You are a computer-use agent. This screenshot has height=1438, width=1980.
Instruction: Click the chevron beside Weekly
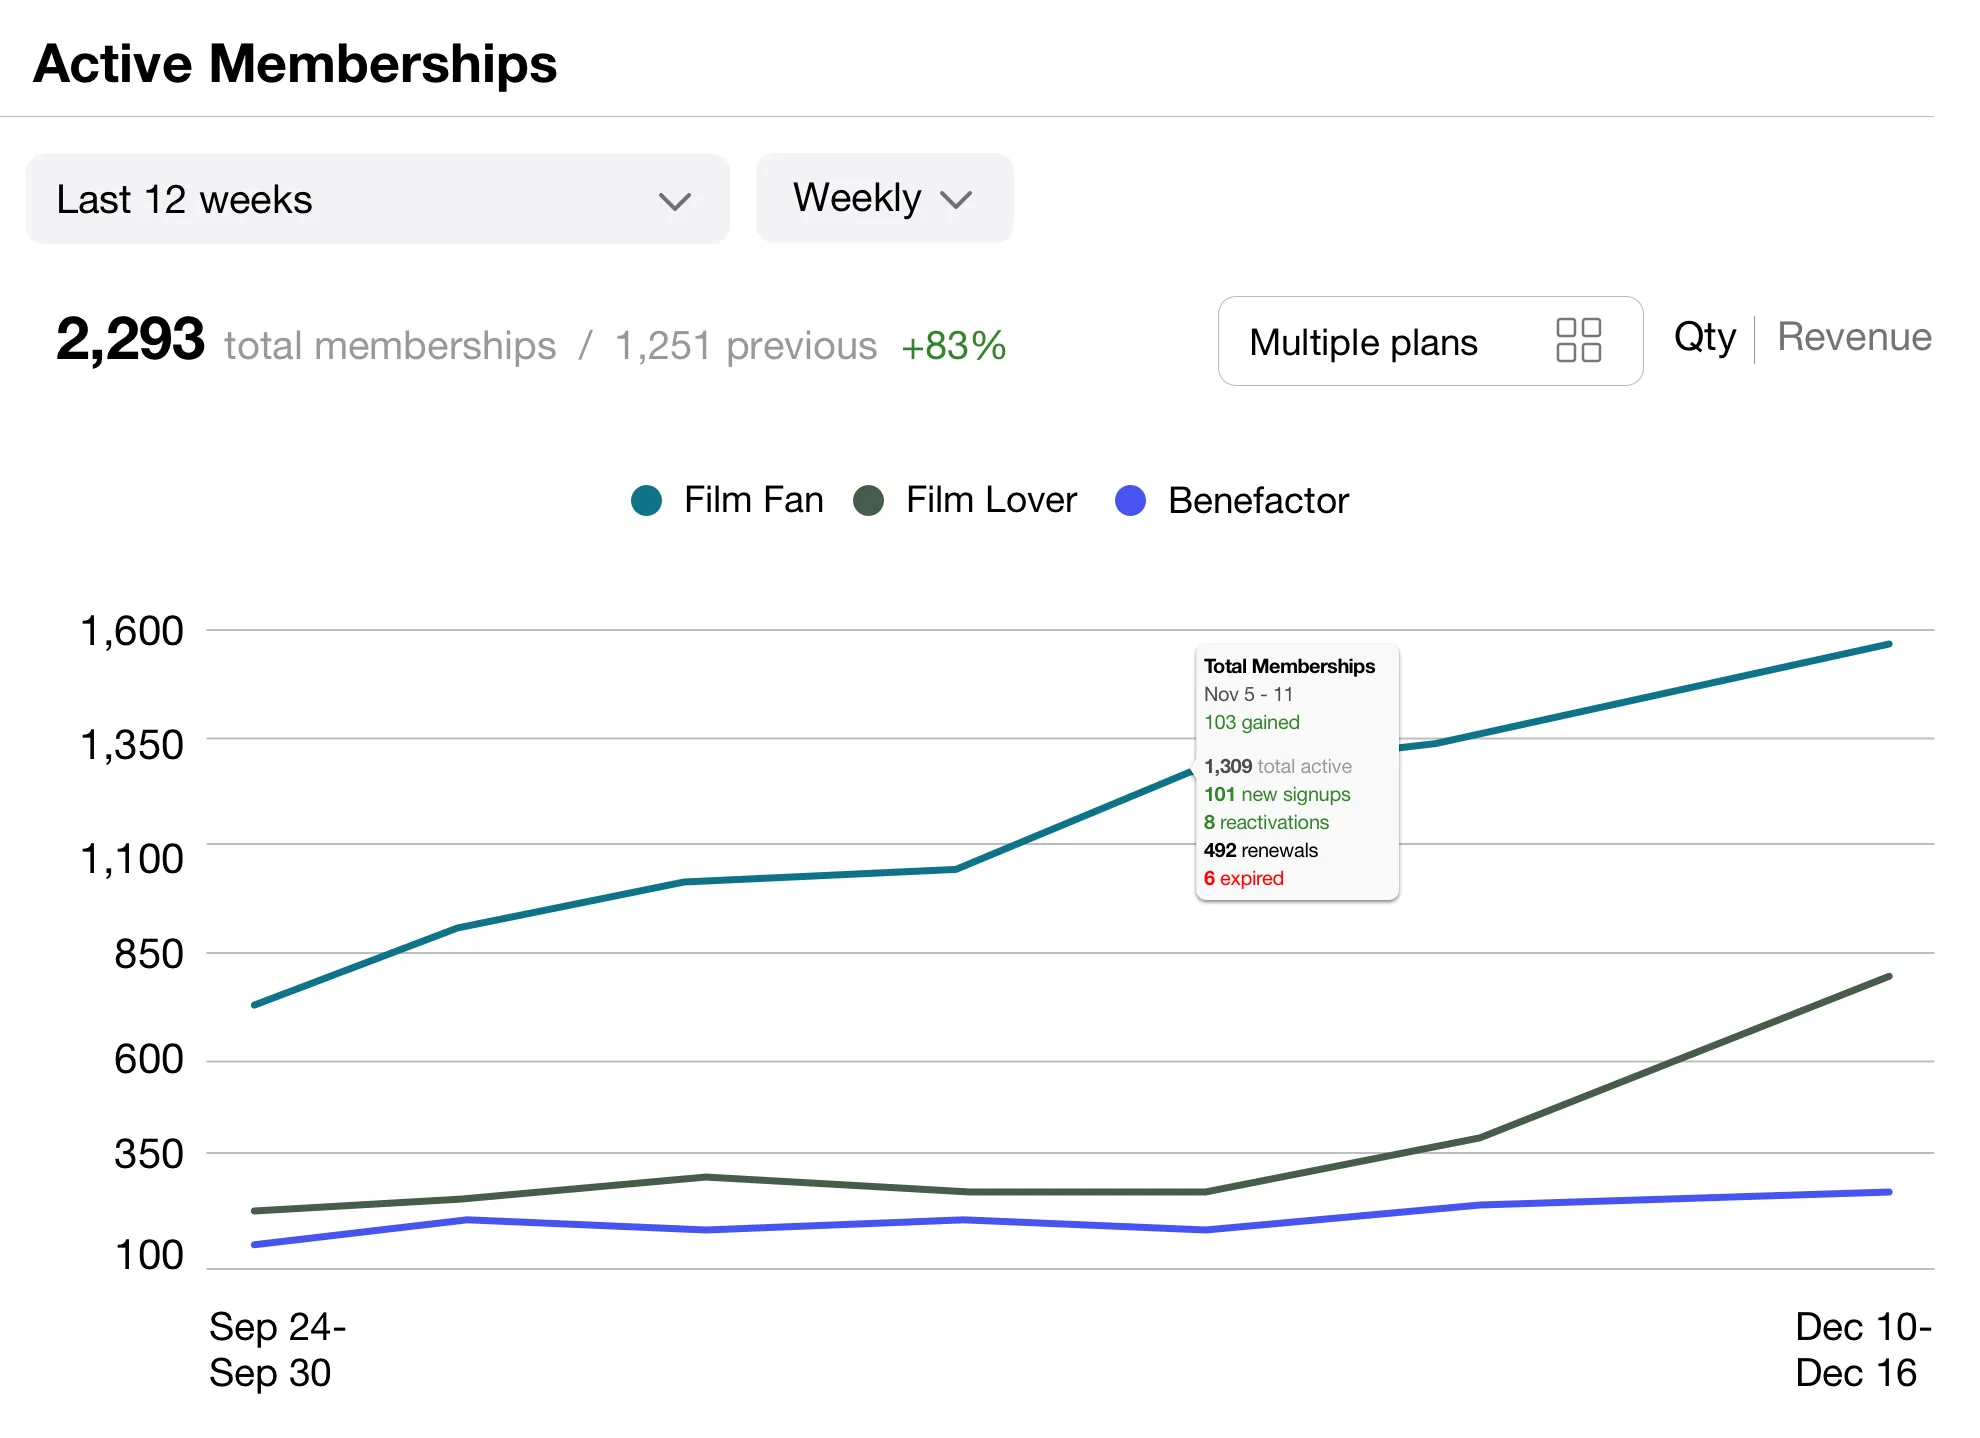[x=956, y=200]
